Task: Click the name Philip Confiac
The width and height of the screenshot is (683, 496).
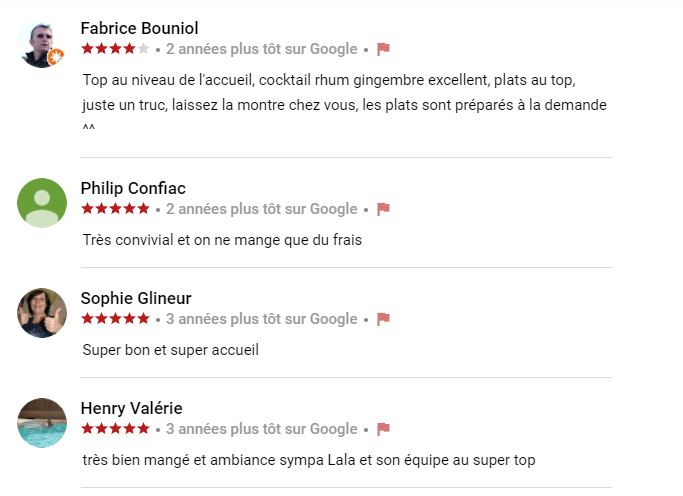Action: pyautogui.click(x=133, y=189)
